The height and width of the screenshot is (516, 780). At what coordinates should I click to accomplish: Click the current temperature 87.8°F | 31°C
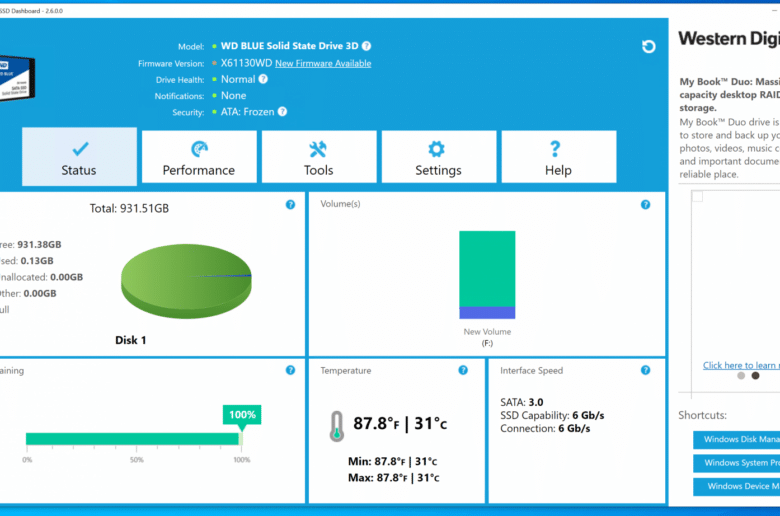coord(400,423)
